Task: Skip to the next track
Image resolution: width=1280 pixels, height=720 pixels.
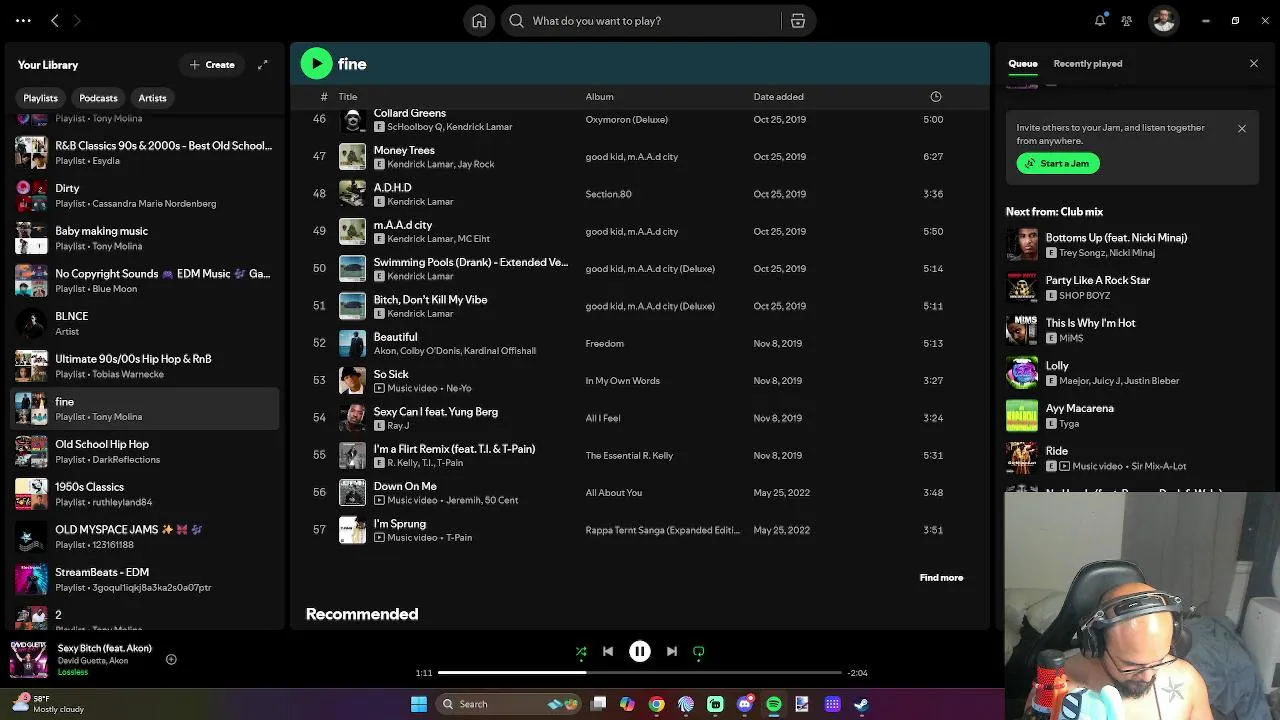Action: pyautogui.click(x=672, y=651)
